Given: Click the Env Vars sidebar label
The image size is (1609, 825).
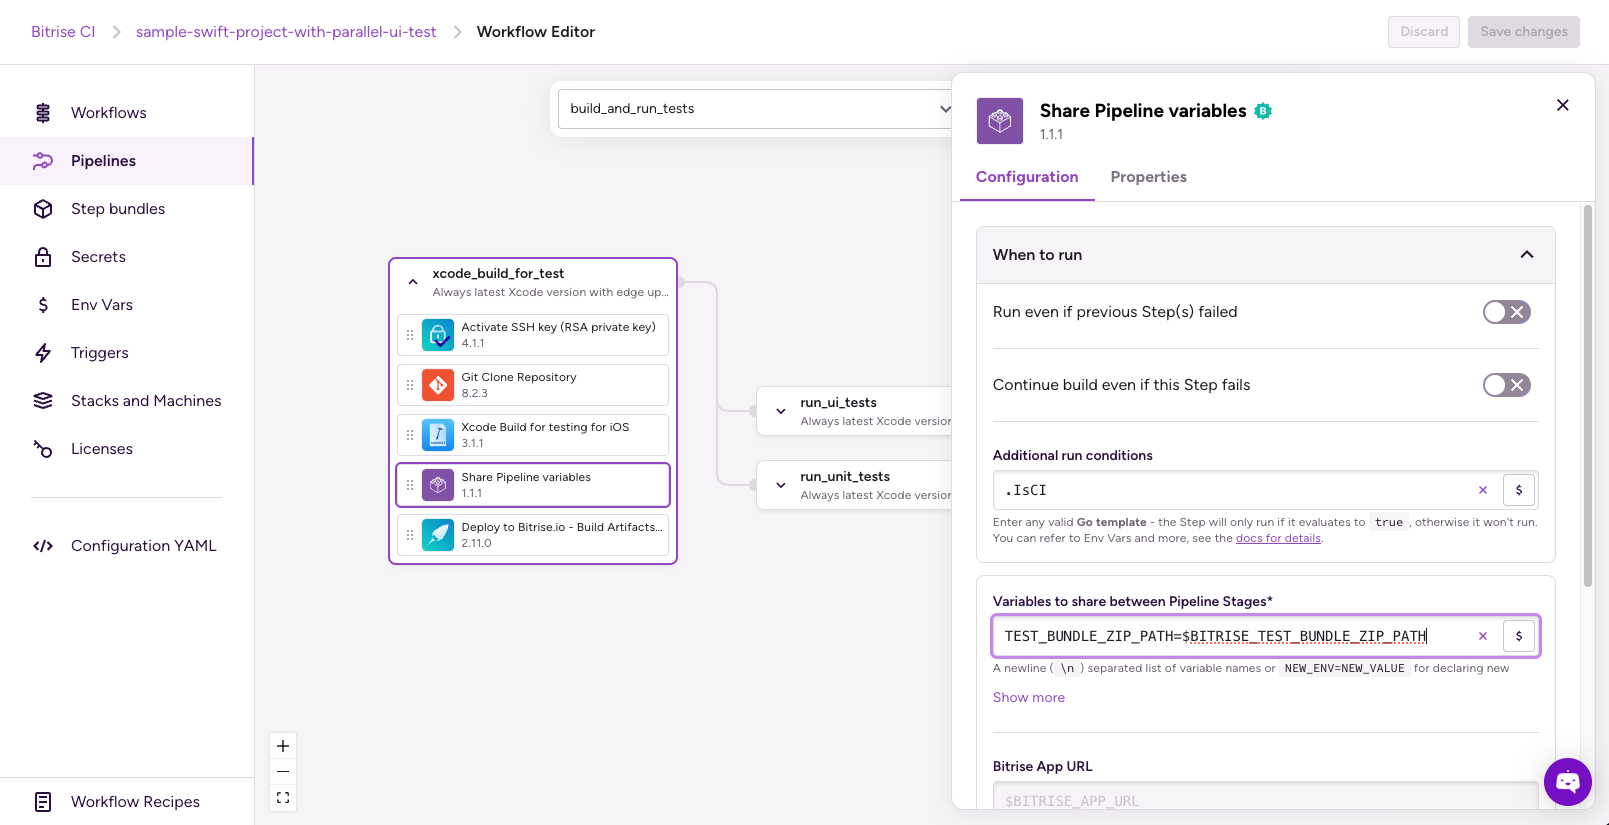Looking at the screenshot, I should pyautogui.click(x=102, y=305).
